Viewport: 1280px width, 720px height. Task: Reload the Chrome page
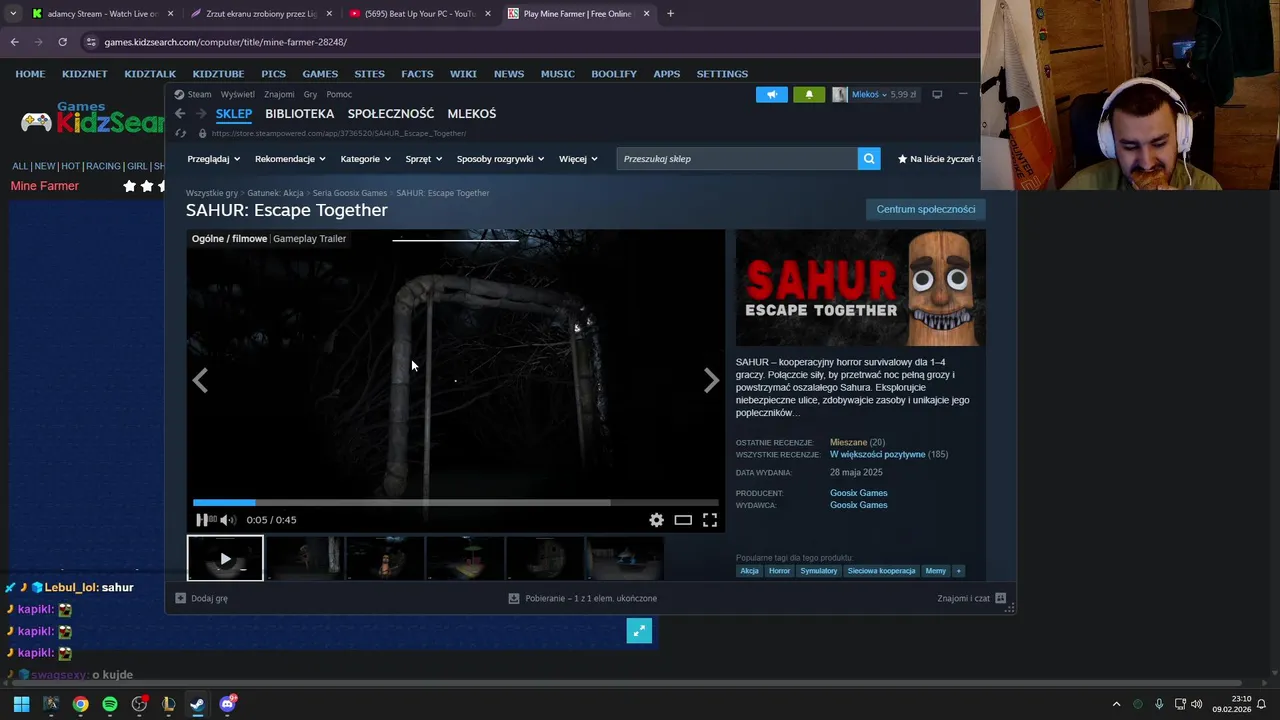tap(62, 42)
